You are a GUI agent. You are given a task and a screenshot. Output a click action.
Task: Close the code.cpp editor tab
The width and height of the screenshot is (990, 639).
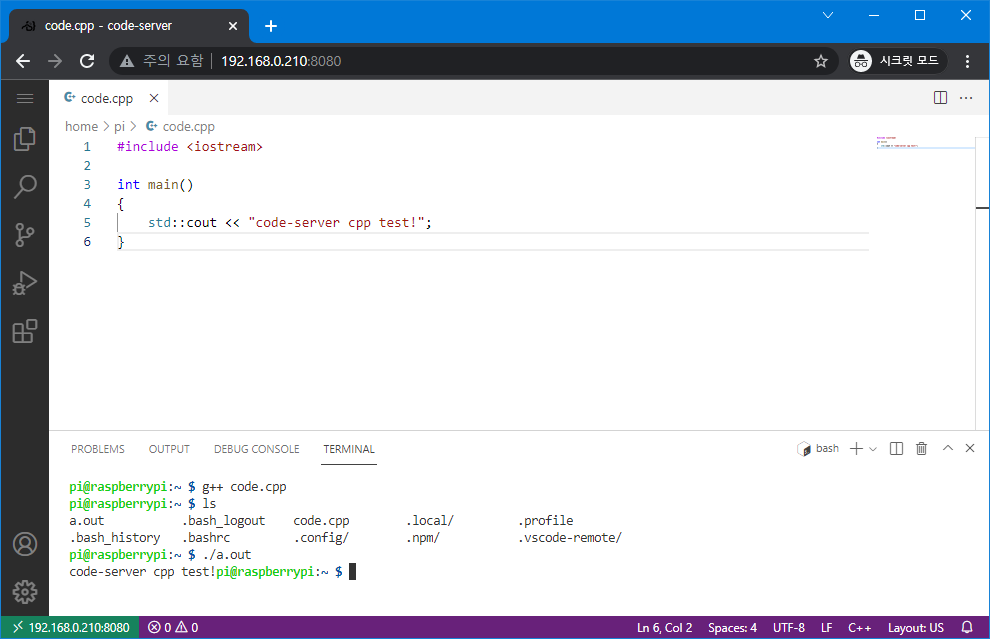click(x=154, y=98)
